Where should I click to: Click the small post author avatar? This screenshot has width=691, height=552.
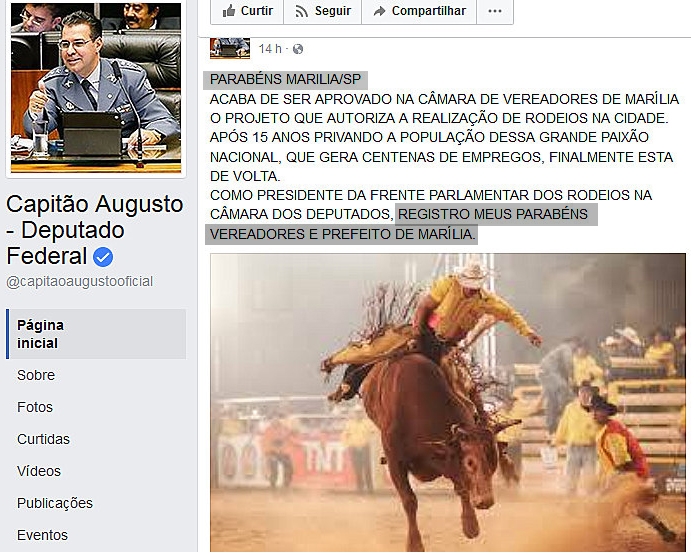coord(230,48)
